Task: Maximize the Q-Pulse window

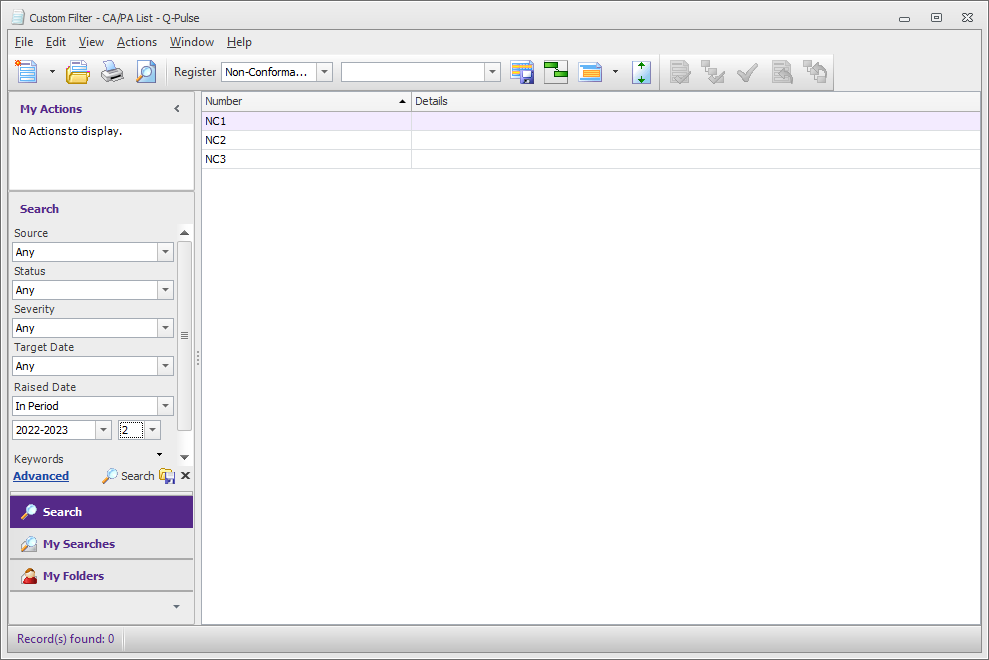Action: (936, 18)
